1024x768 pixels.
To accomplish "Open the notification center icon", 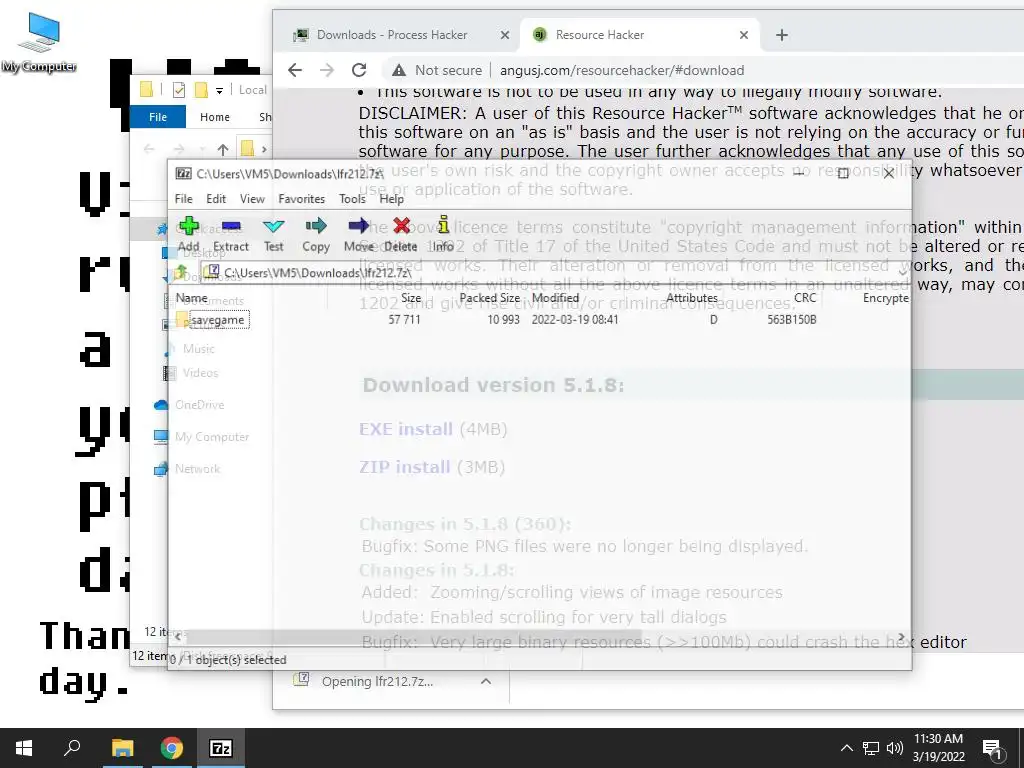I will tap(993, 748).
